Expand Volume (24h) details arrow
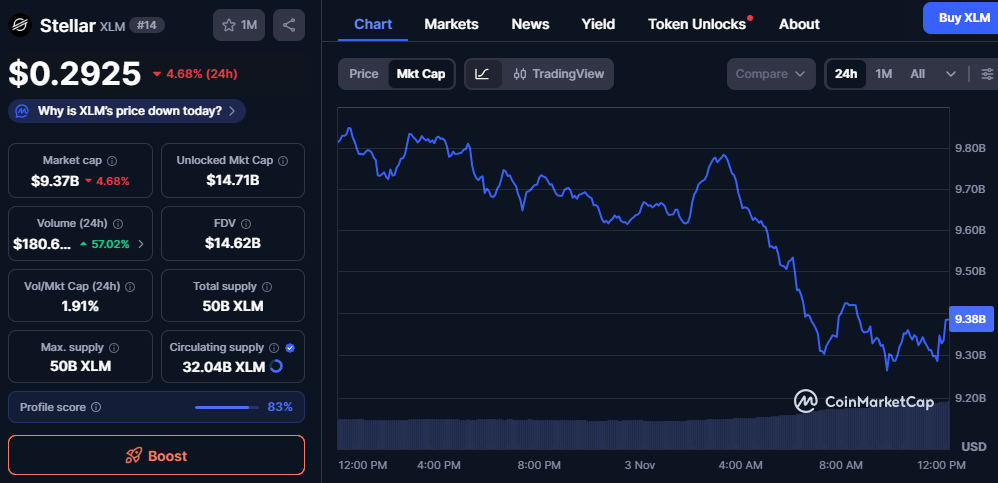 (x=140, y=243)
